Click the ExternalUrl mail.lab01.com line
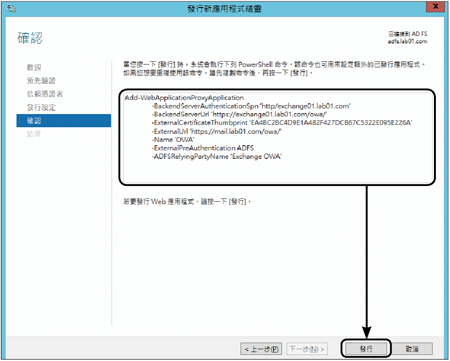The image size is (450, 361). pyautogui.click(x=217, y=131)
